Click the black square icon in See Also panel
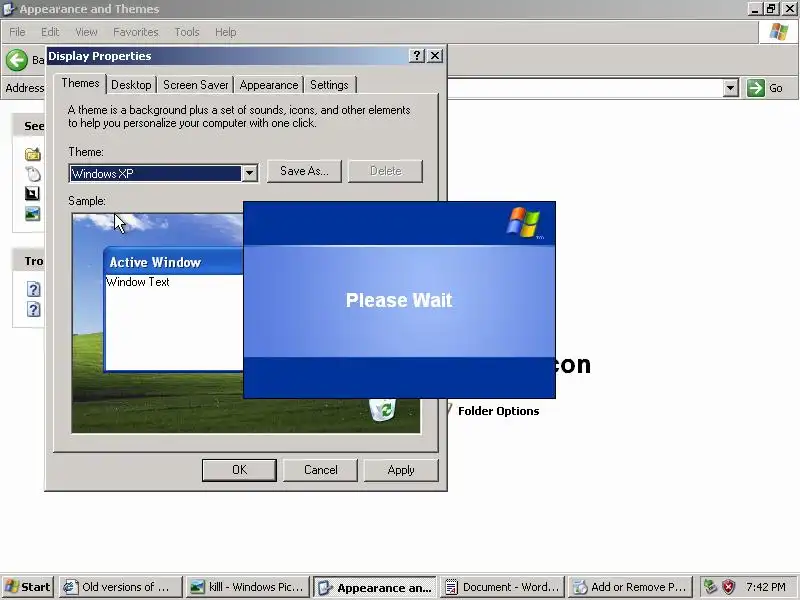 (x=32, y=193)
